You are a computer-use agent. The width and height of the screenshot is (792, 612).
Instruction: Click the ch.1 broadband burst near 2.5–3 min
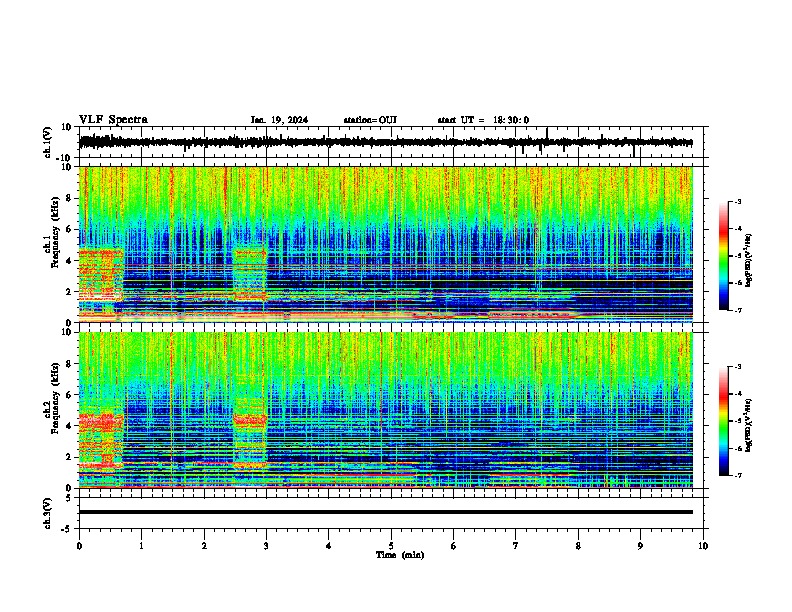pos(250,273)
